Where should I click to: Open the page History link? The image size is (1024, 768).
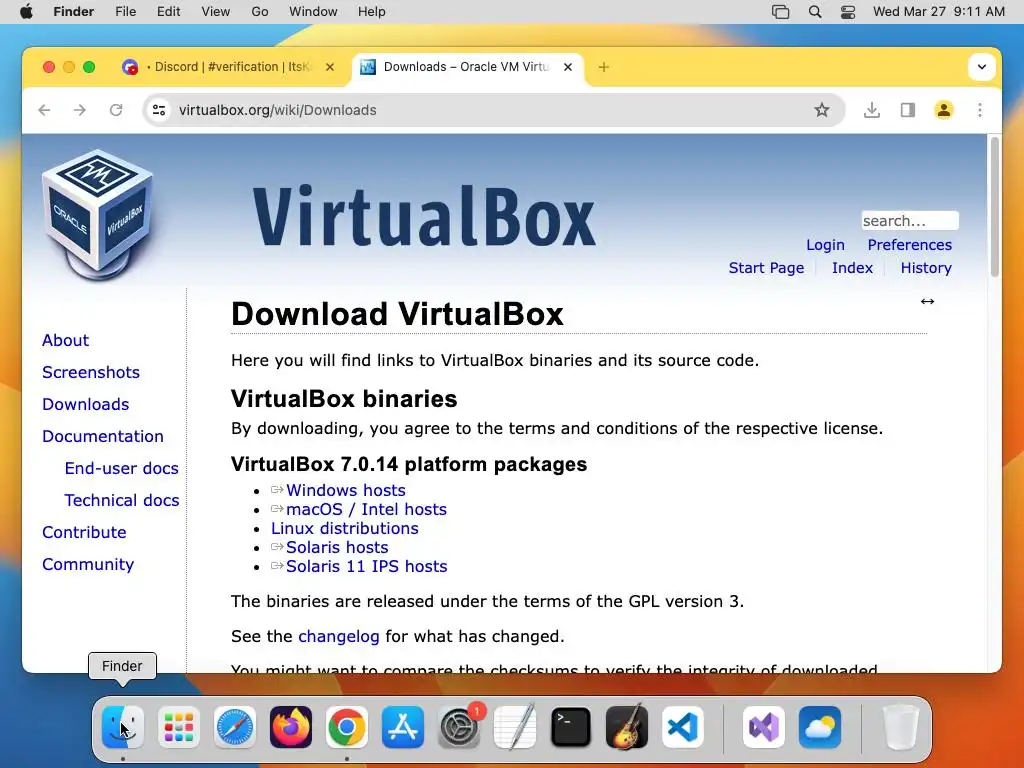tap(926, 268)
